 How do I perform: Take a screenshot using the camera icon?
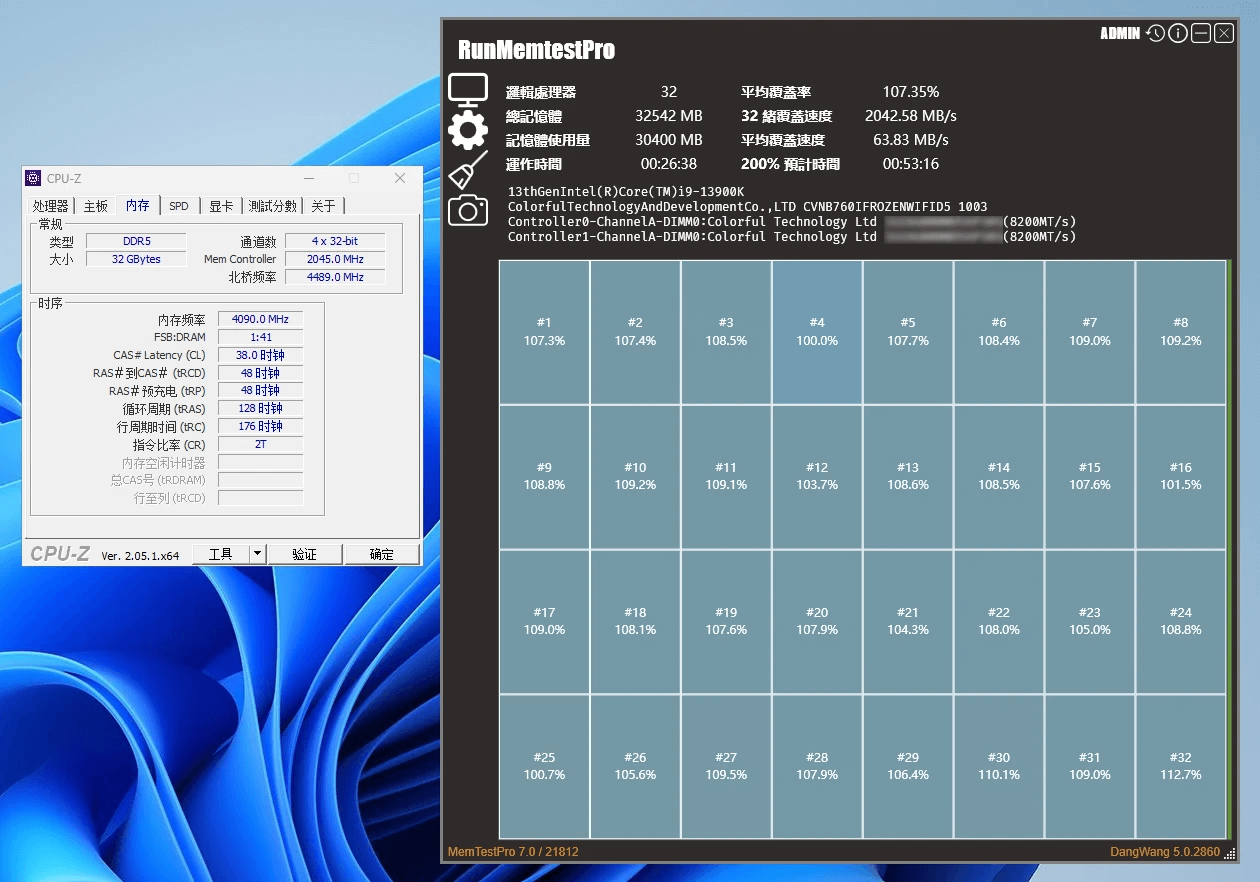coord(468,208)
